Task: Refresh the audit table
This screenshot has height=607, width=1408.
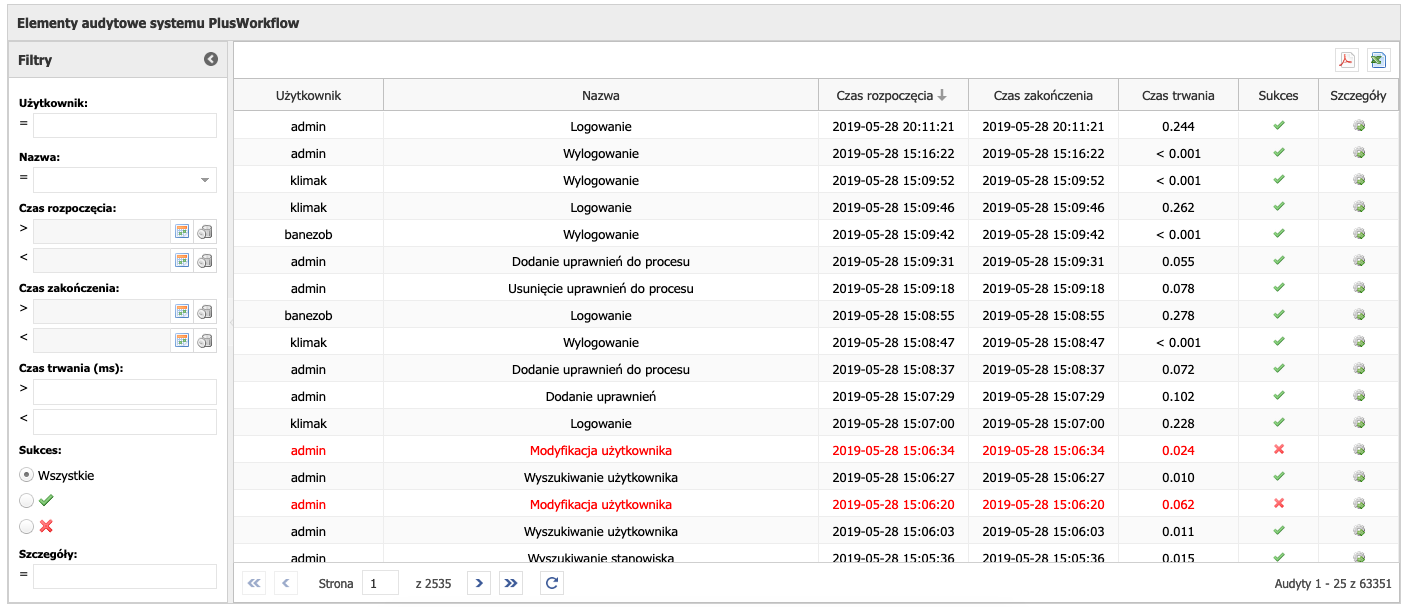Action: 552,583
